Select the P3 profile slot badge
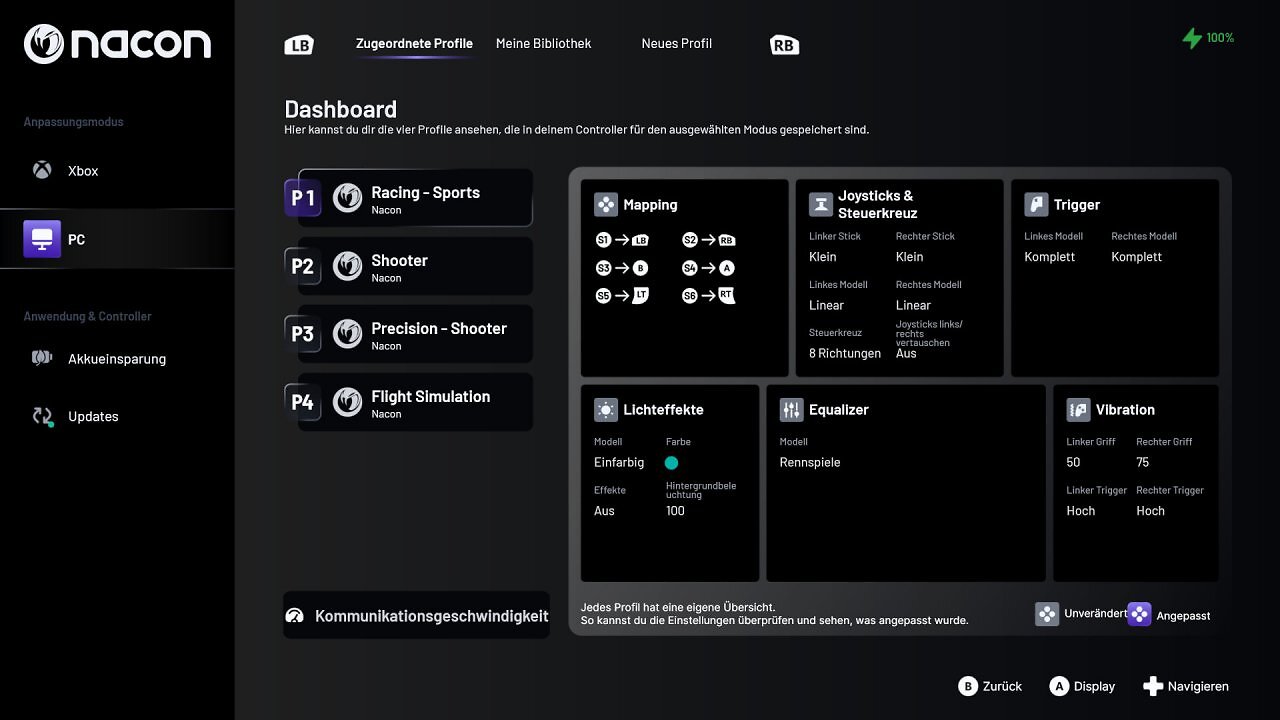The width and height of the screenshot is (1280, 720). pos(303,334)
